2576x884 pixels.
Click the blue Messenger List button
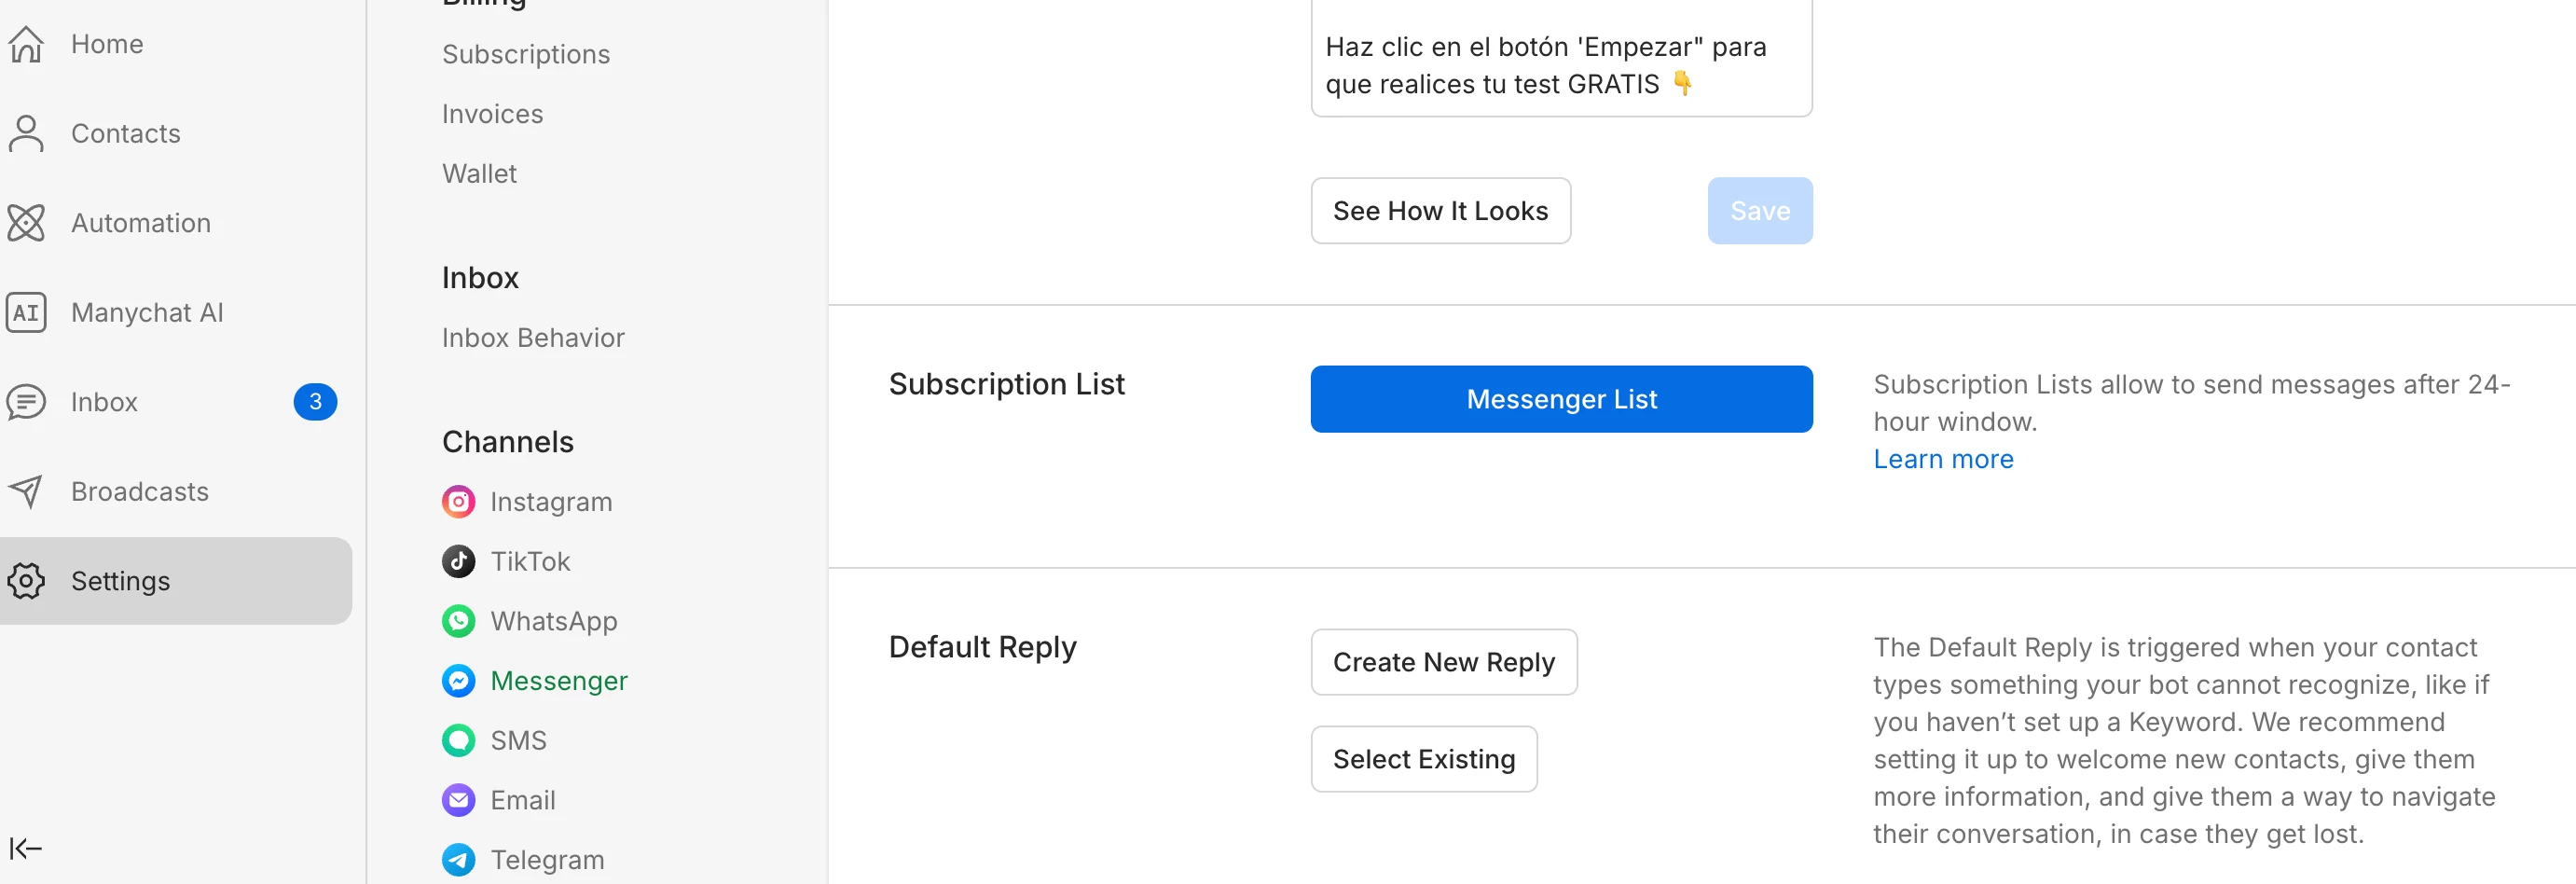[x=1560, y=399]
